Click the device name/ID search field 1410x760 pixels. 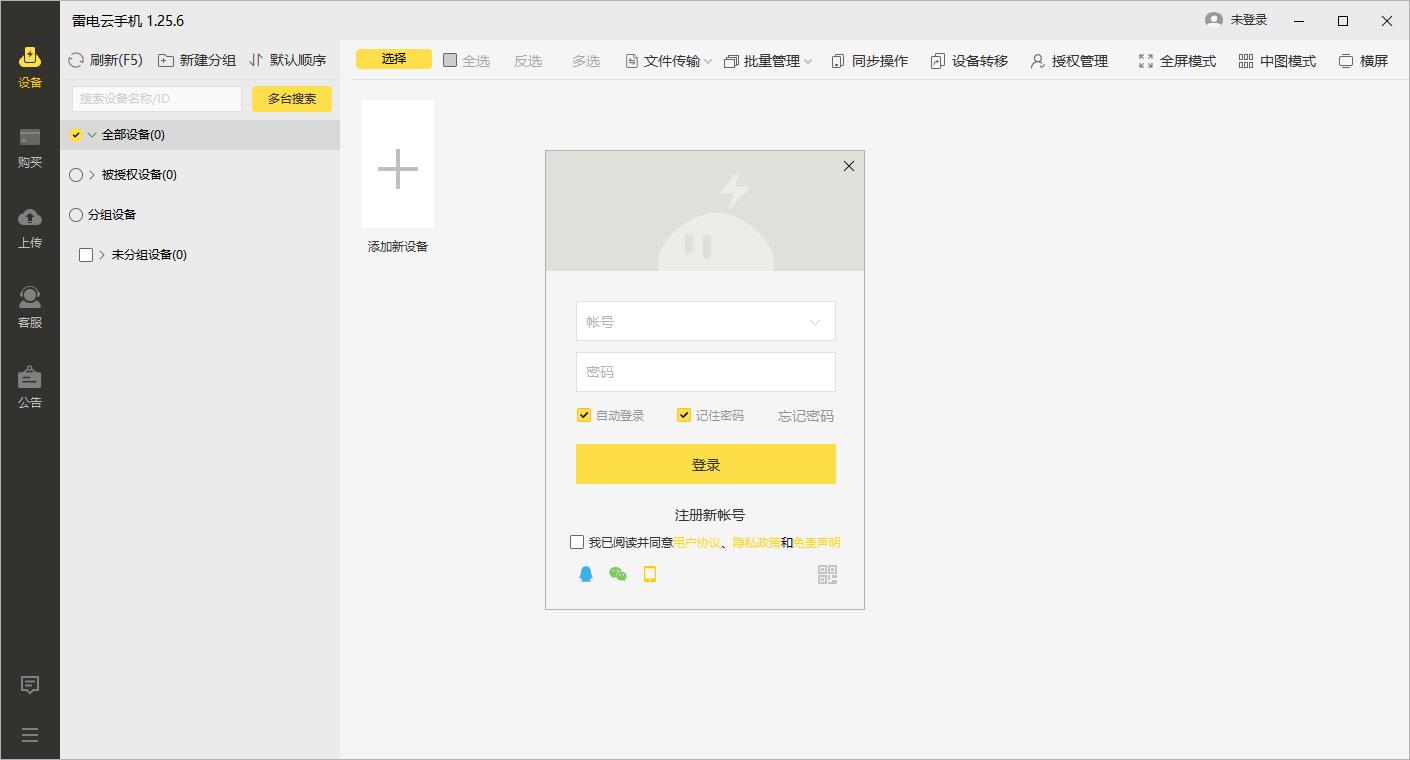(x=157, y=99)
